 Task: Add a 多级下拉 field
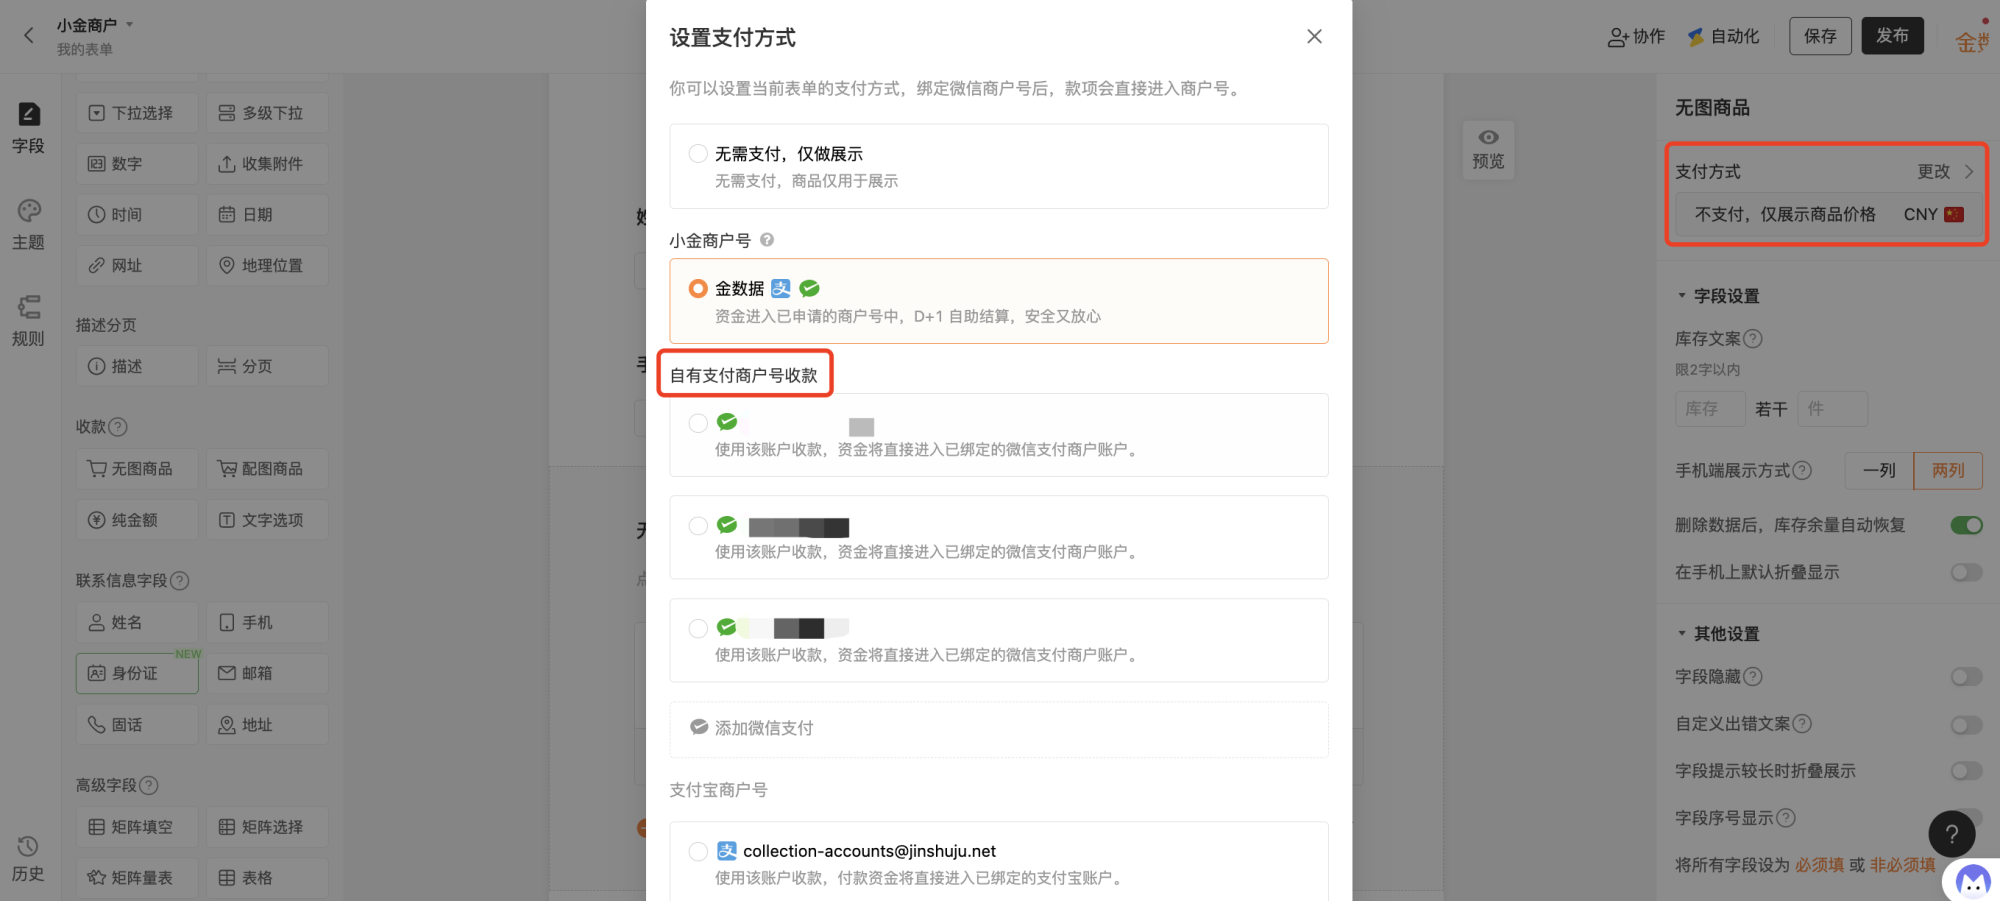(267, 113)
